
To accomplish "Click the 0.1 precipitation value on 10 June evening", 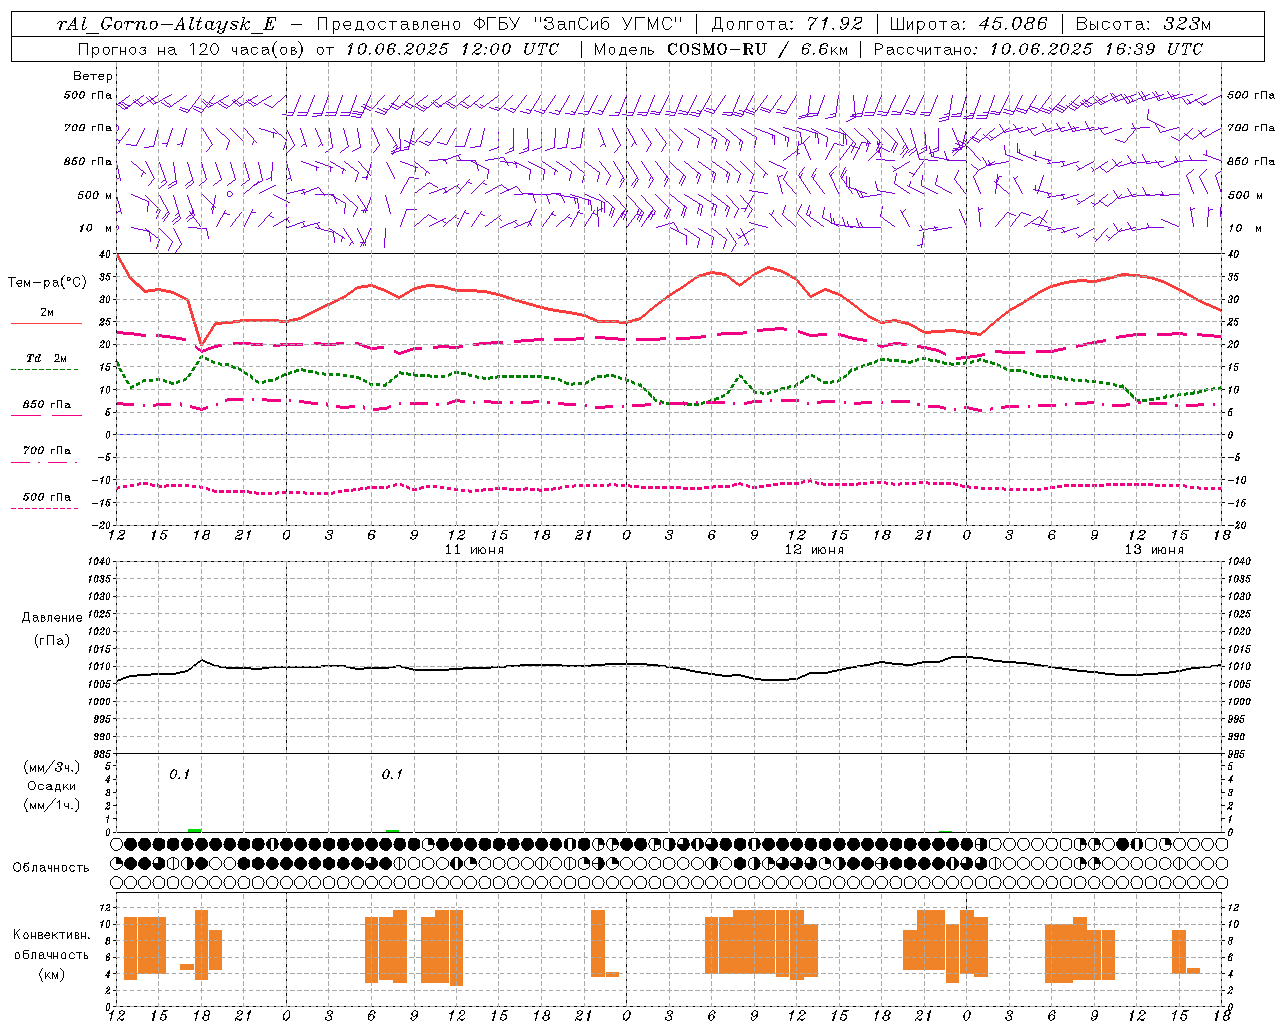I will pos(179,775).
